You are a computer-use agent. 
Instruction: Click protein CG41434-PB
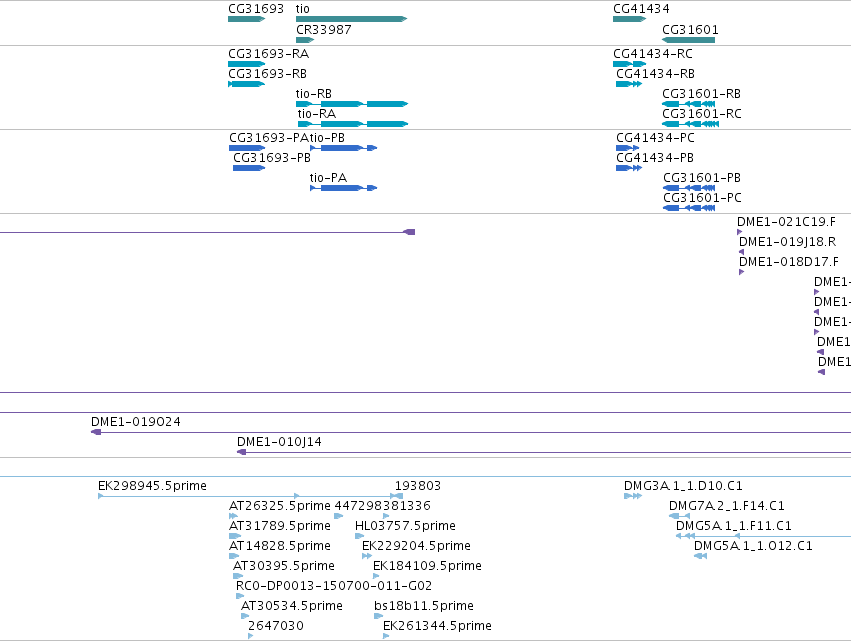click(x=629, y=168)
